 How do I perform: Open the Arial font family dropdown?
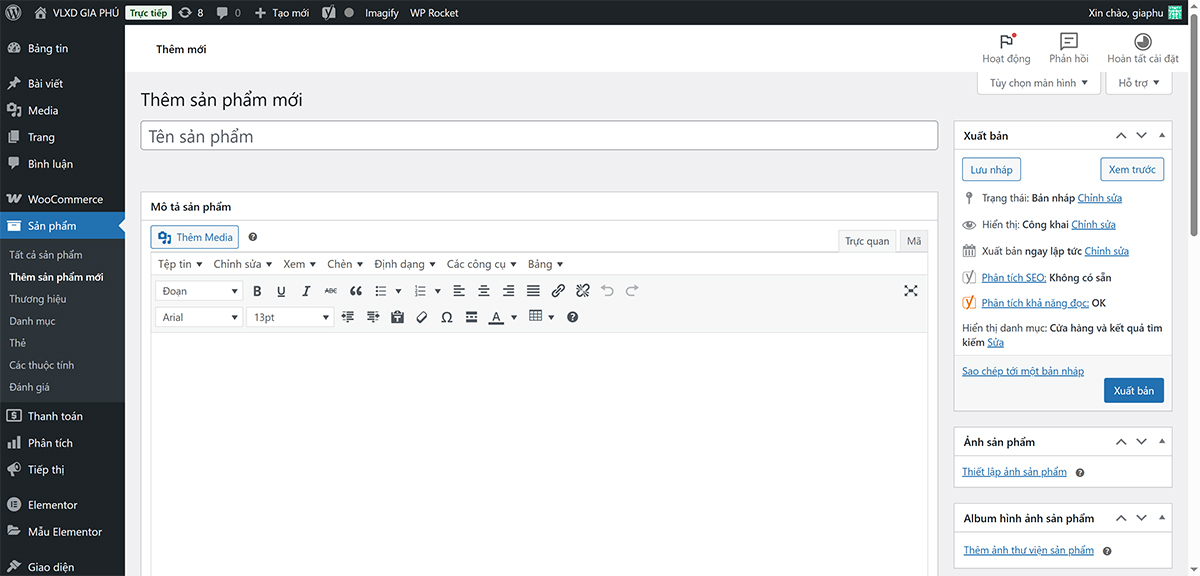tap(200, 317)
